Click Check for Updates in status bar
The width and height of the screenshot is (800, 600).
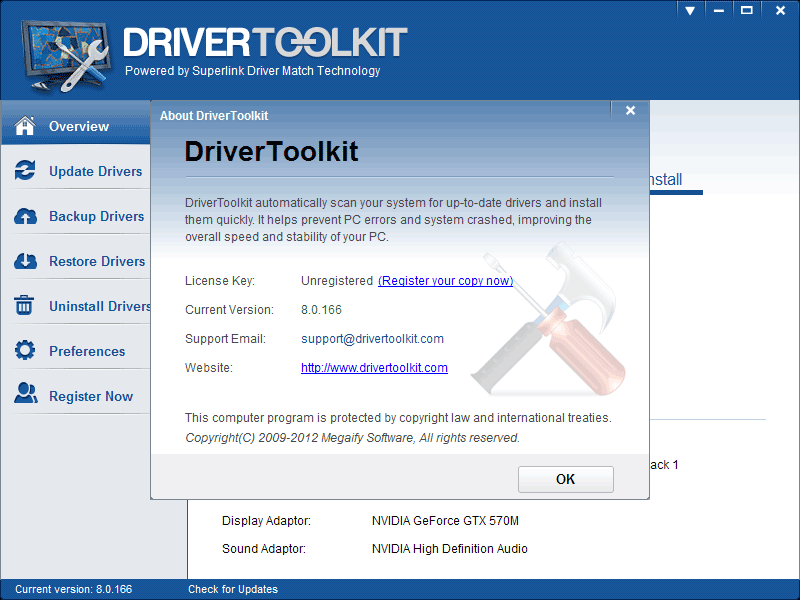pyautogui.click(x=233, y=589)
